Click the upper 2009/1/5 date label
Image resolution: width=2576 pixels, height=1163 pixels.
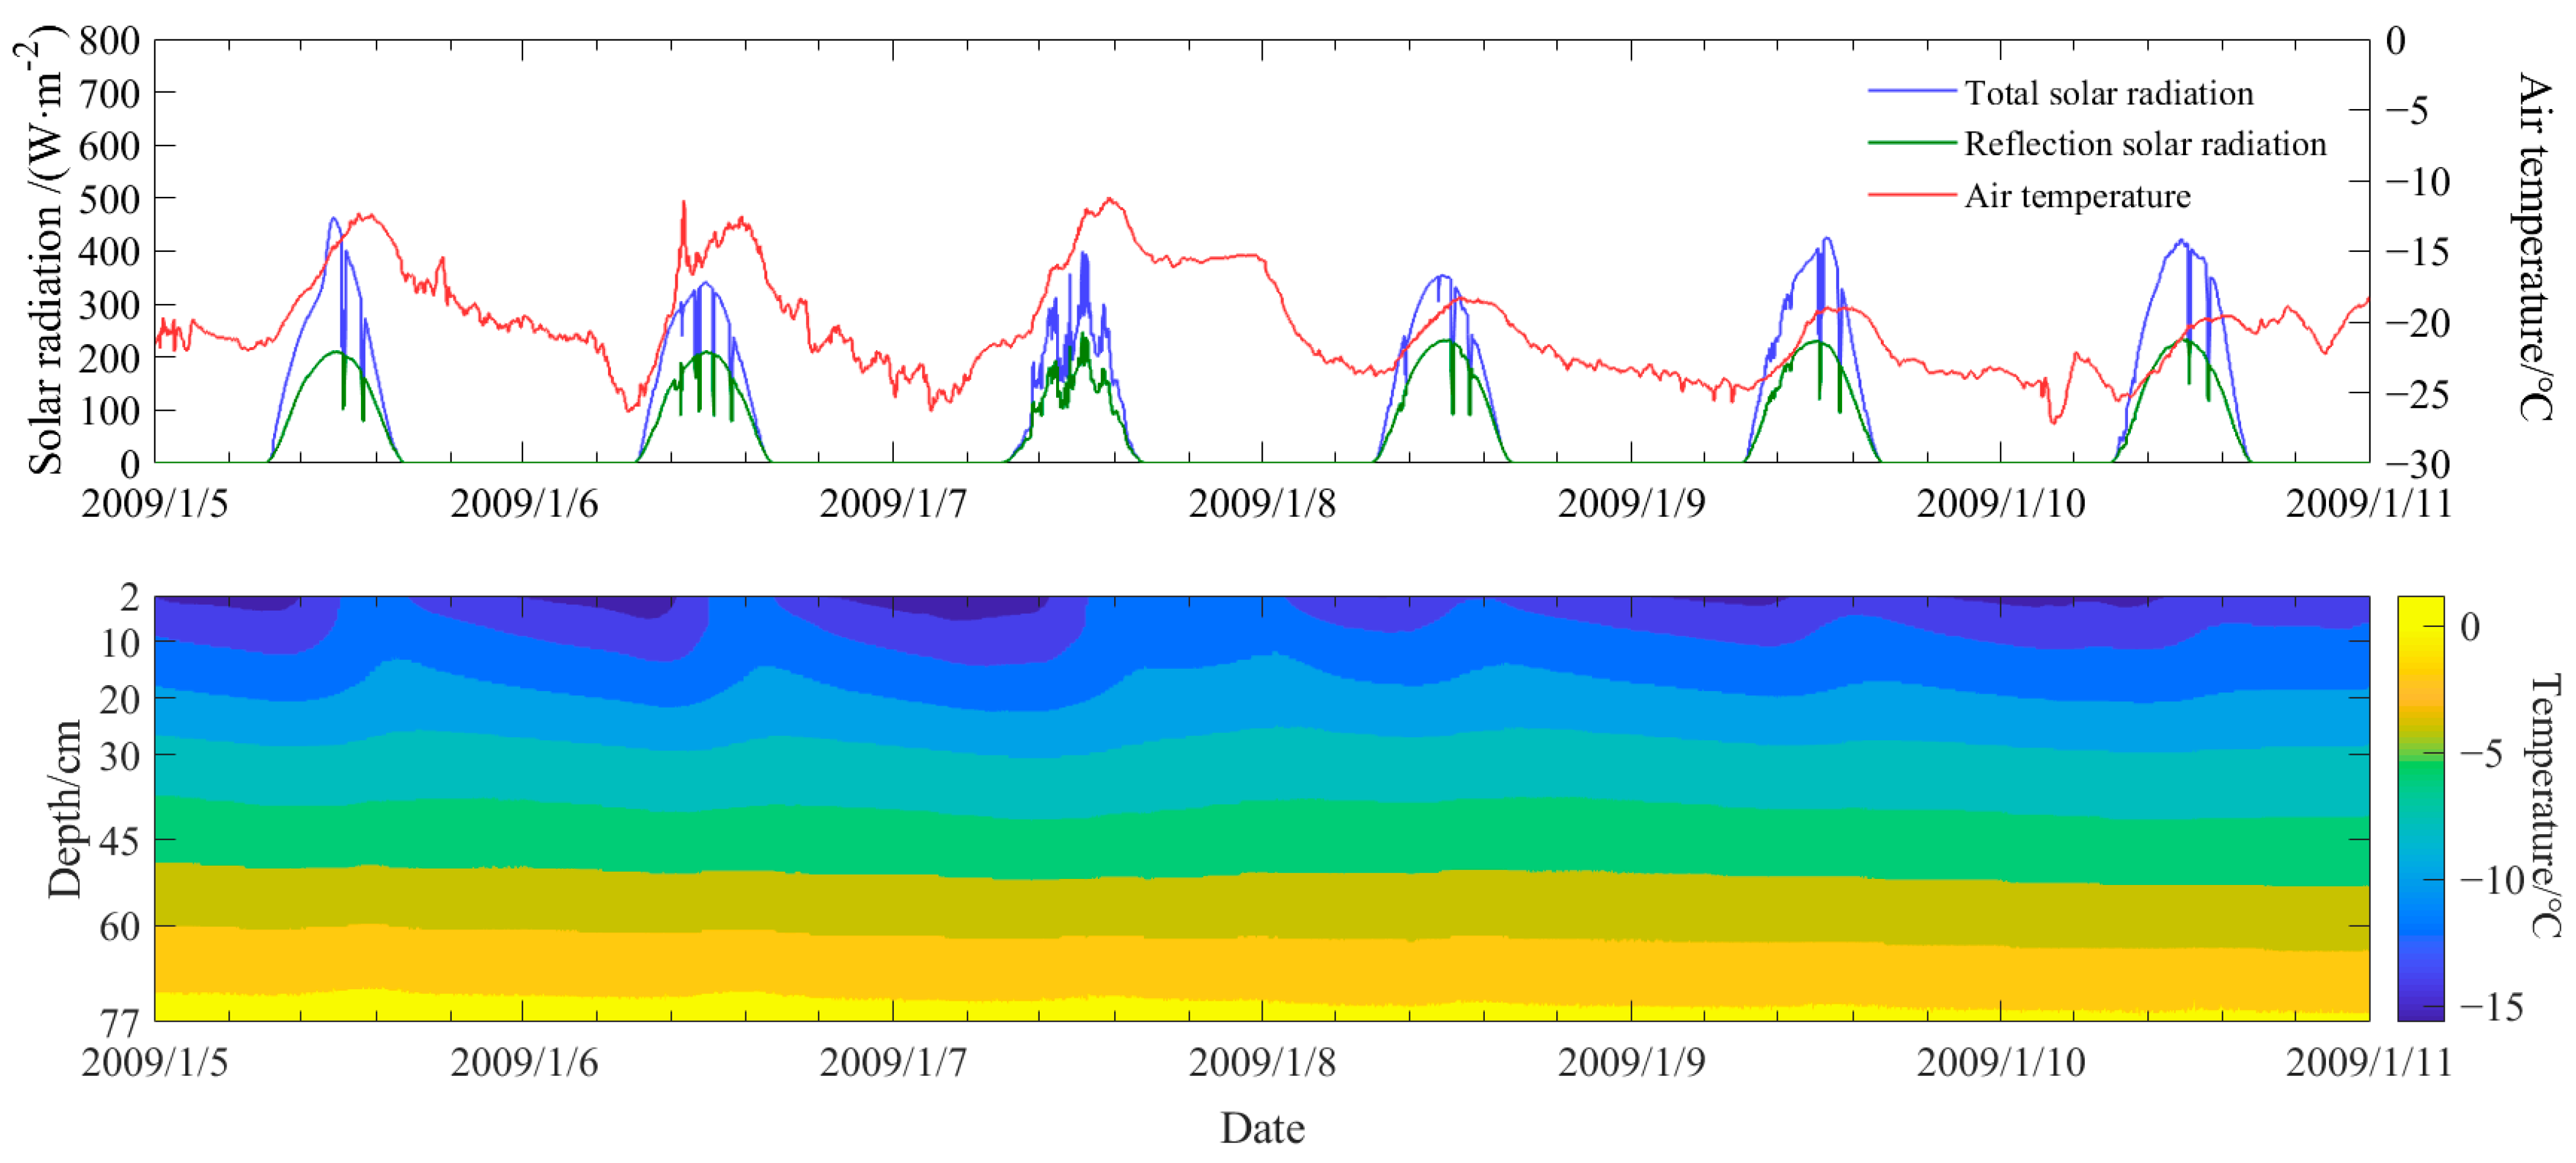tap(155, 503)
